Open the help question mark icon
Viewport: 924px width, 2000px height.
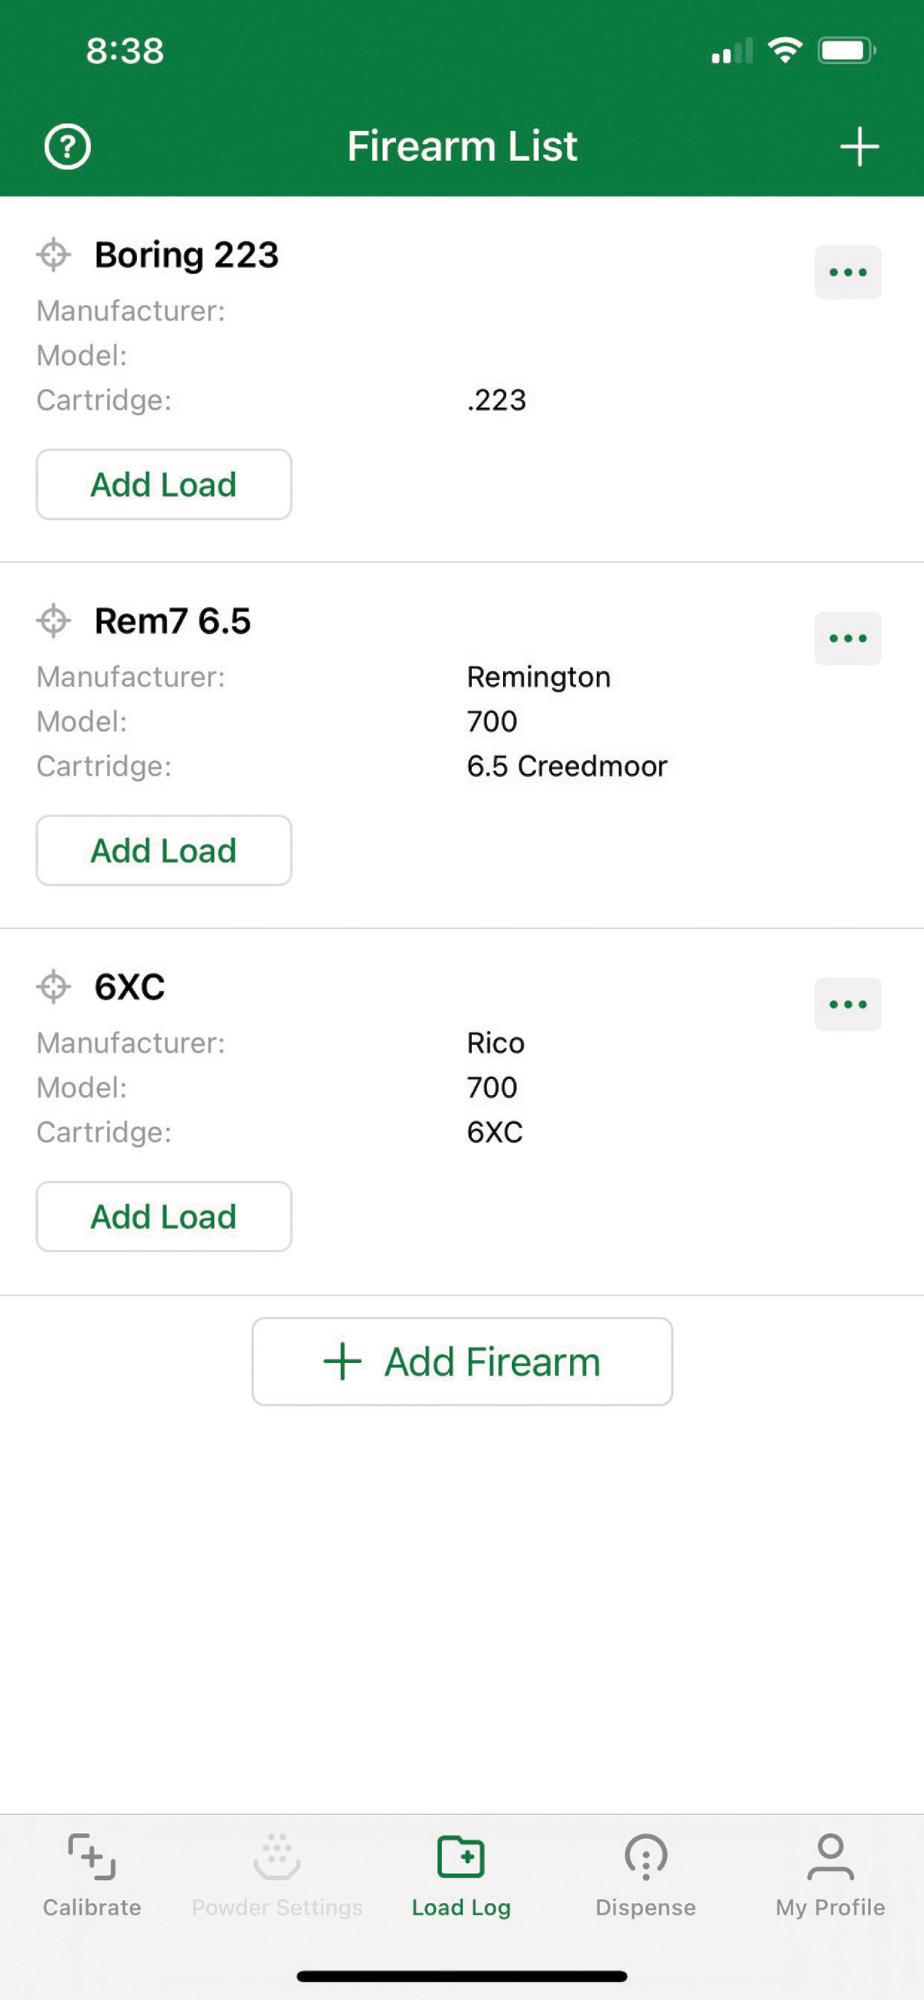67,147
